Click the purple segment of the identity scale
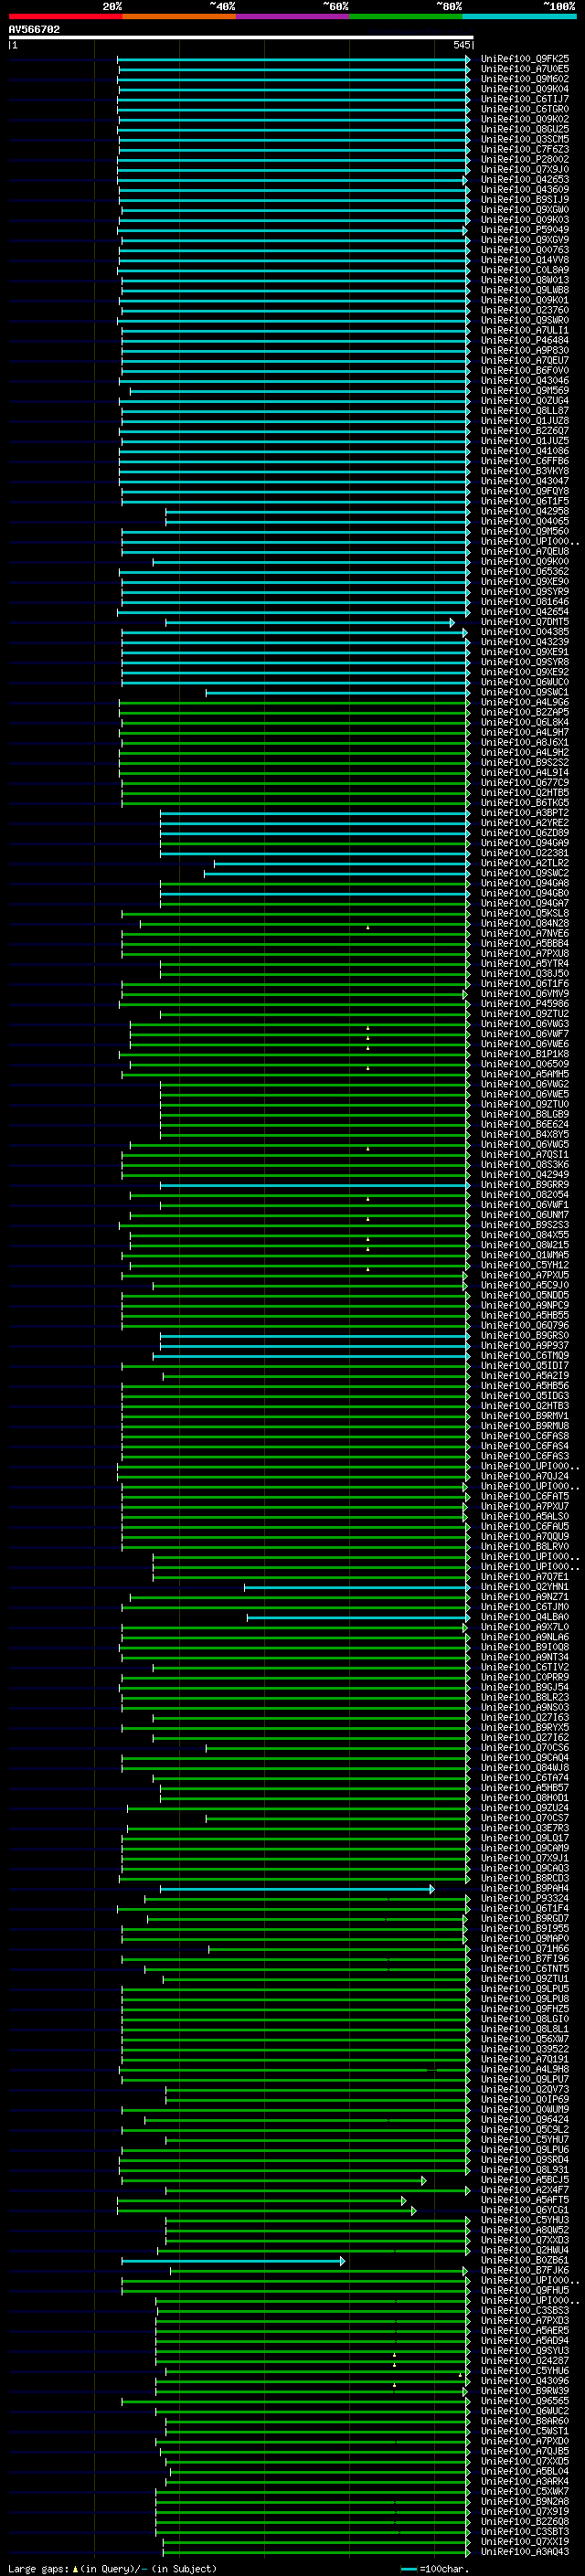This screenshot has width=585, height=2576. pyautogui.click(x=292, y=16)
